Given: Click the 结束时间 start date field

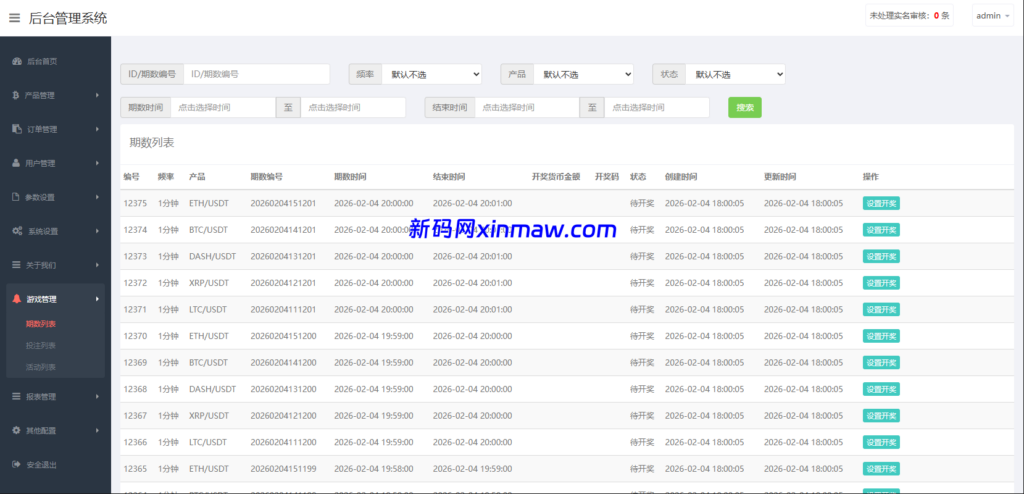Looking at the screenshot, I should [527, 108].
